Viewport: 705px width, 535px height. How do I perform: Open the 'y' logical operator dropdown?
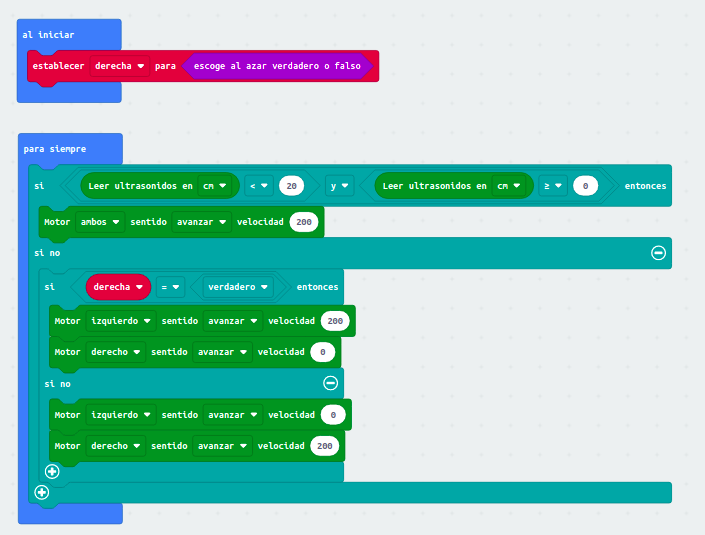(339, 186)
